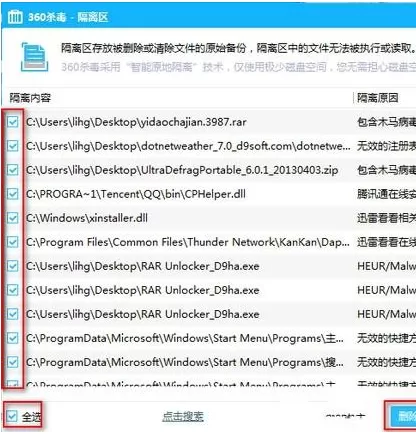Click 包含木马病毒 reason for yidaochajian.3987.rar
Screen dimensions: 416x434
point(386,122)
